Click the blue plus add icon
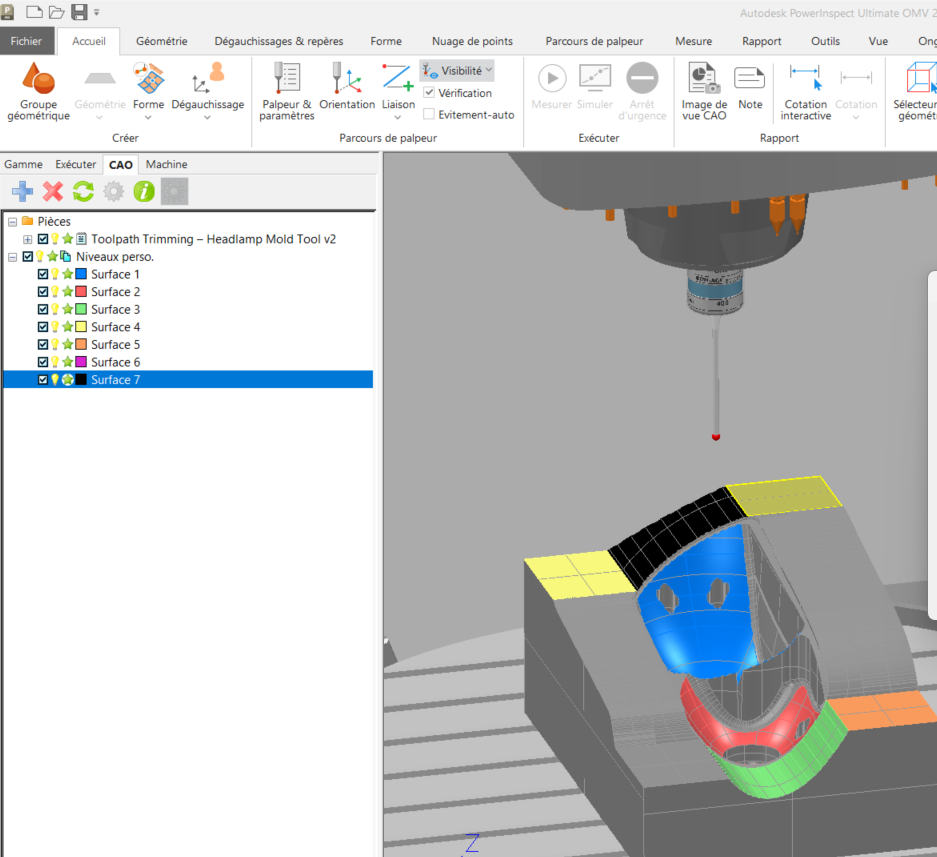 (22, 192)
